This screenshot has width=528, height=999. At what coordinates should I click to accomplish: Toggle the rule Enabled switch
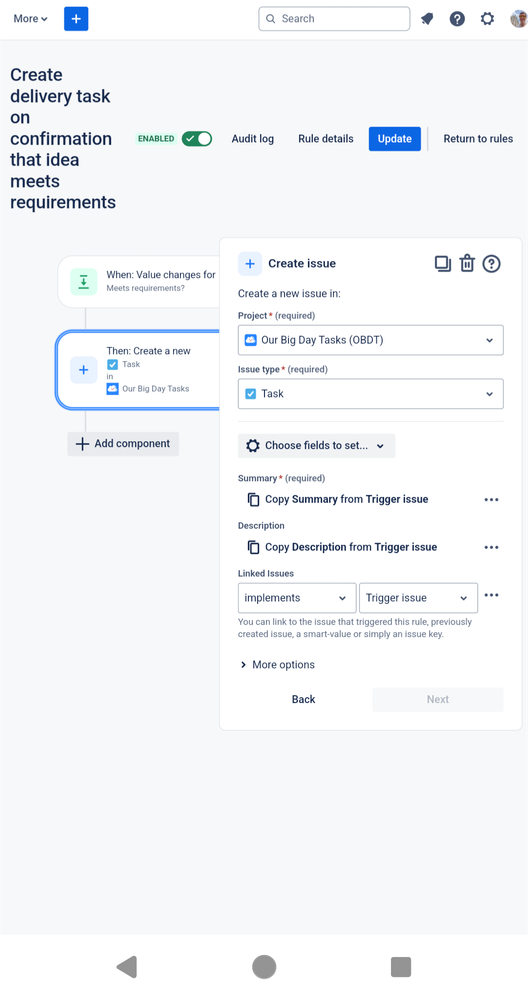pos(197,138)
